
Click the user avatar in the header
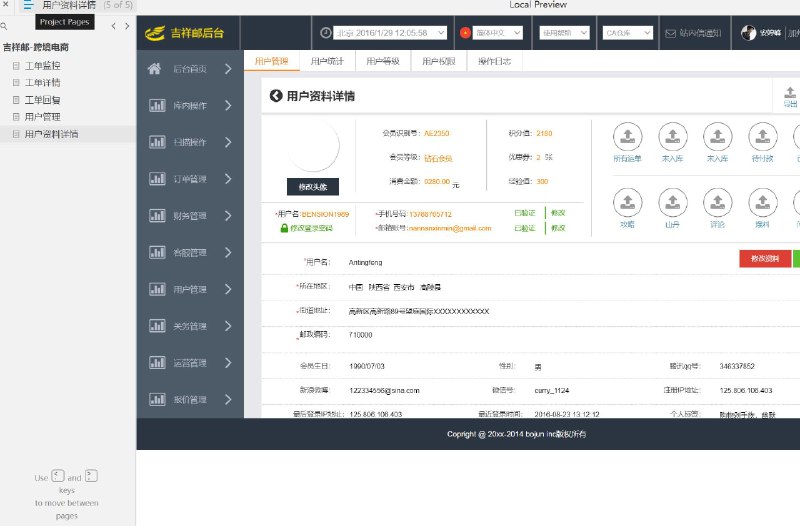click(748, 33)
